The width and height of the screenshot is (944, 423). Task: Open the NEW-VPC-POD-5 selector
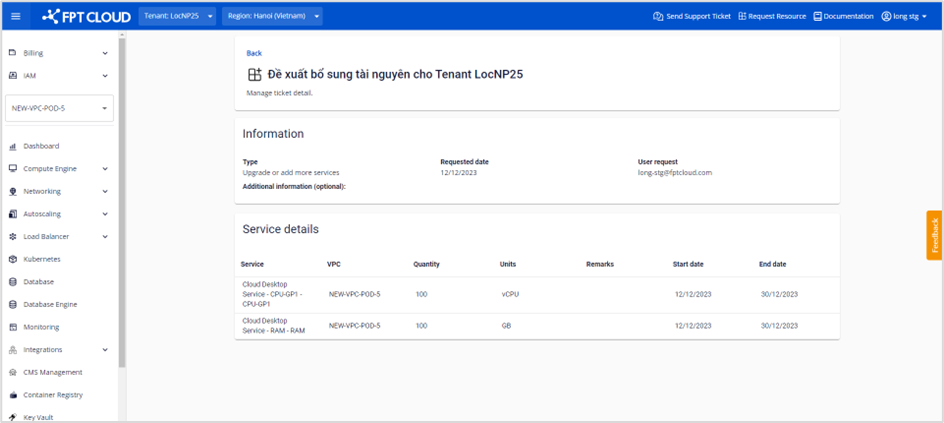[x=60, y=108]
